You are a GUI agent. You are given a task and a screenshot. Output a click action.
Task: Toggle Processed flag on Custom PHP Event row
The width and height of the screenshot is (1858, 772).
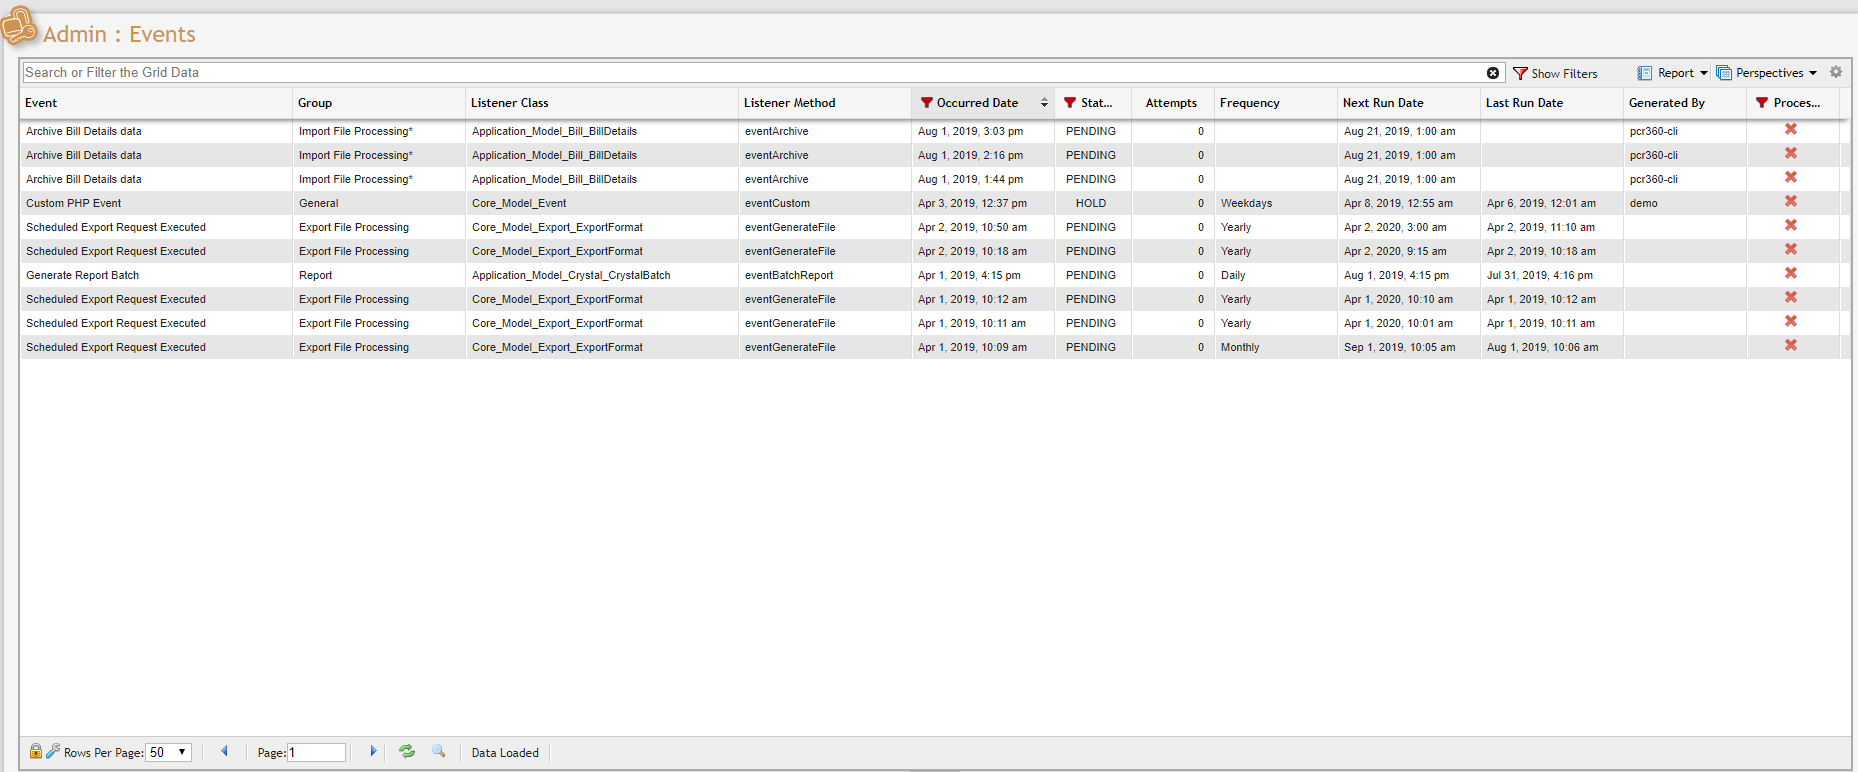pos(1791,202)
